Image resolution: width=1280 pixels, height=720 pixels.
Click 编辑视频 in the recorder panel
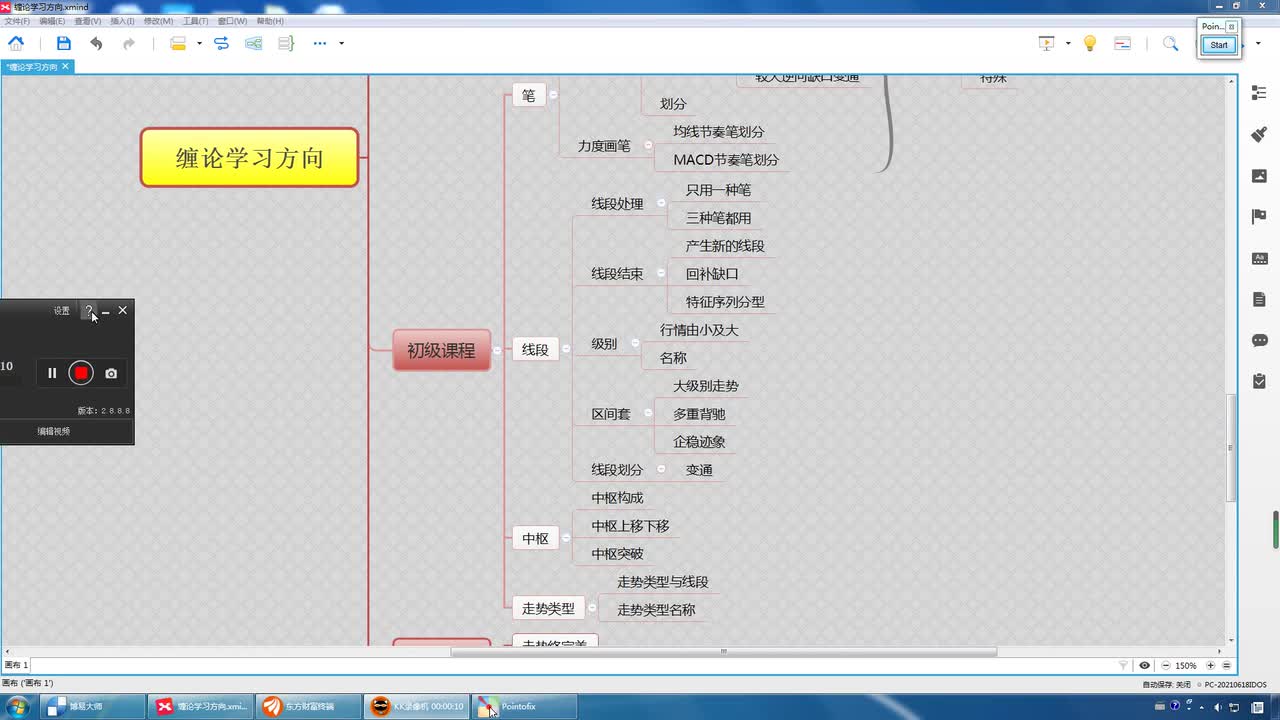[54, 431]
